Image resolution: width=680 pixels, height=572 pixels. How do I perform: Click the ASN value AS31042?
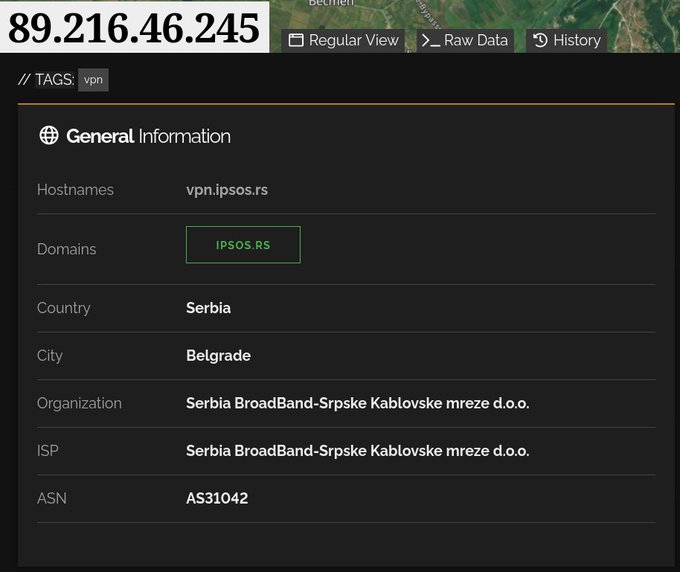click(217, 498)
